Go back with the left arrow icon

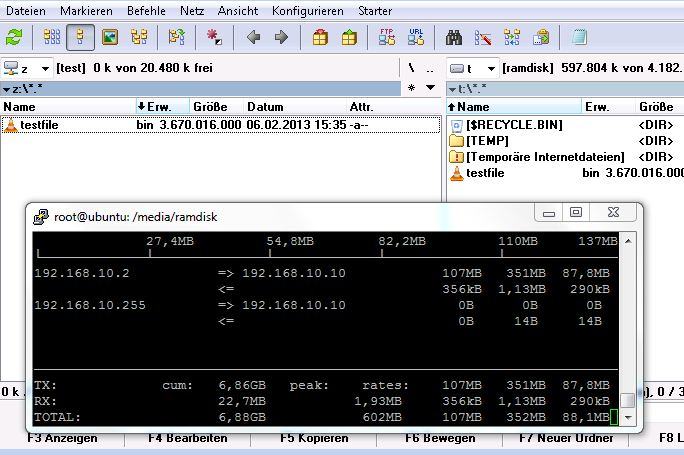253,37
